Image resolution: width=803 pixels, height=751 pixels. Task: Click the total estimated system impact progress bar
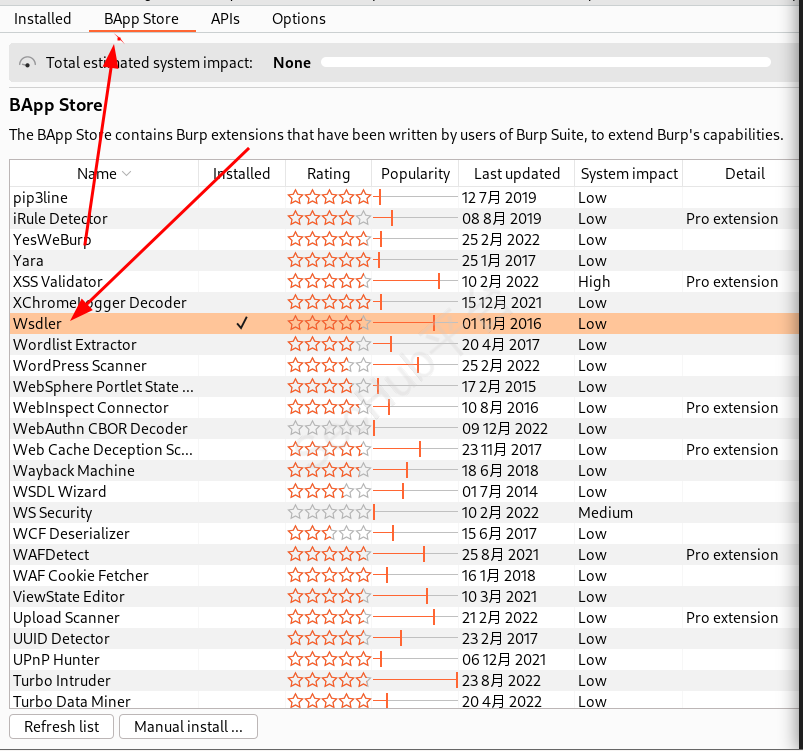(545, 62)
